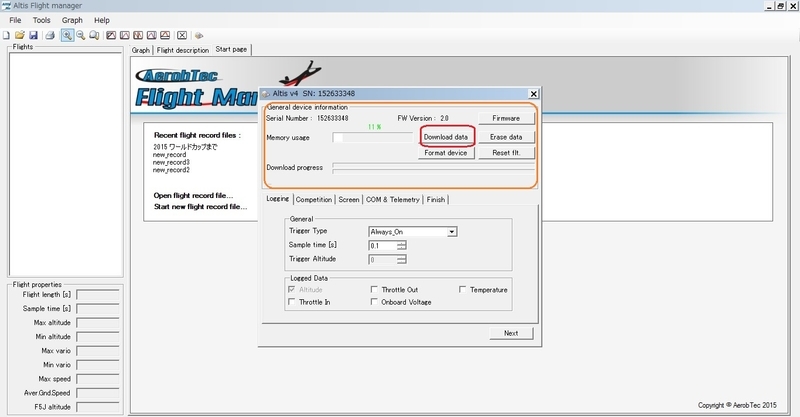This screenshot has height=417, width=800.
Task: Click the Sample time value field
Action: (383, 246)
